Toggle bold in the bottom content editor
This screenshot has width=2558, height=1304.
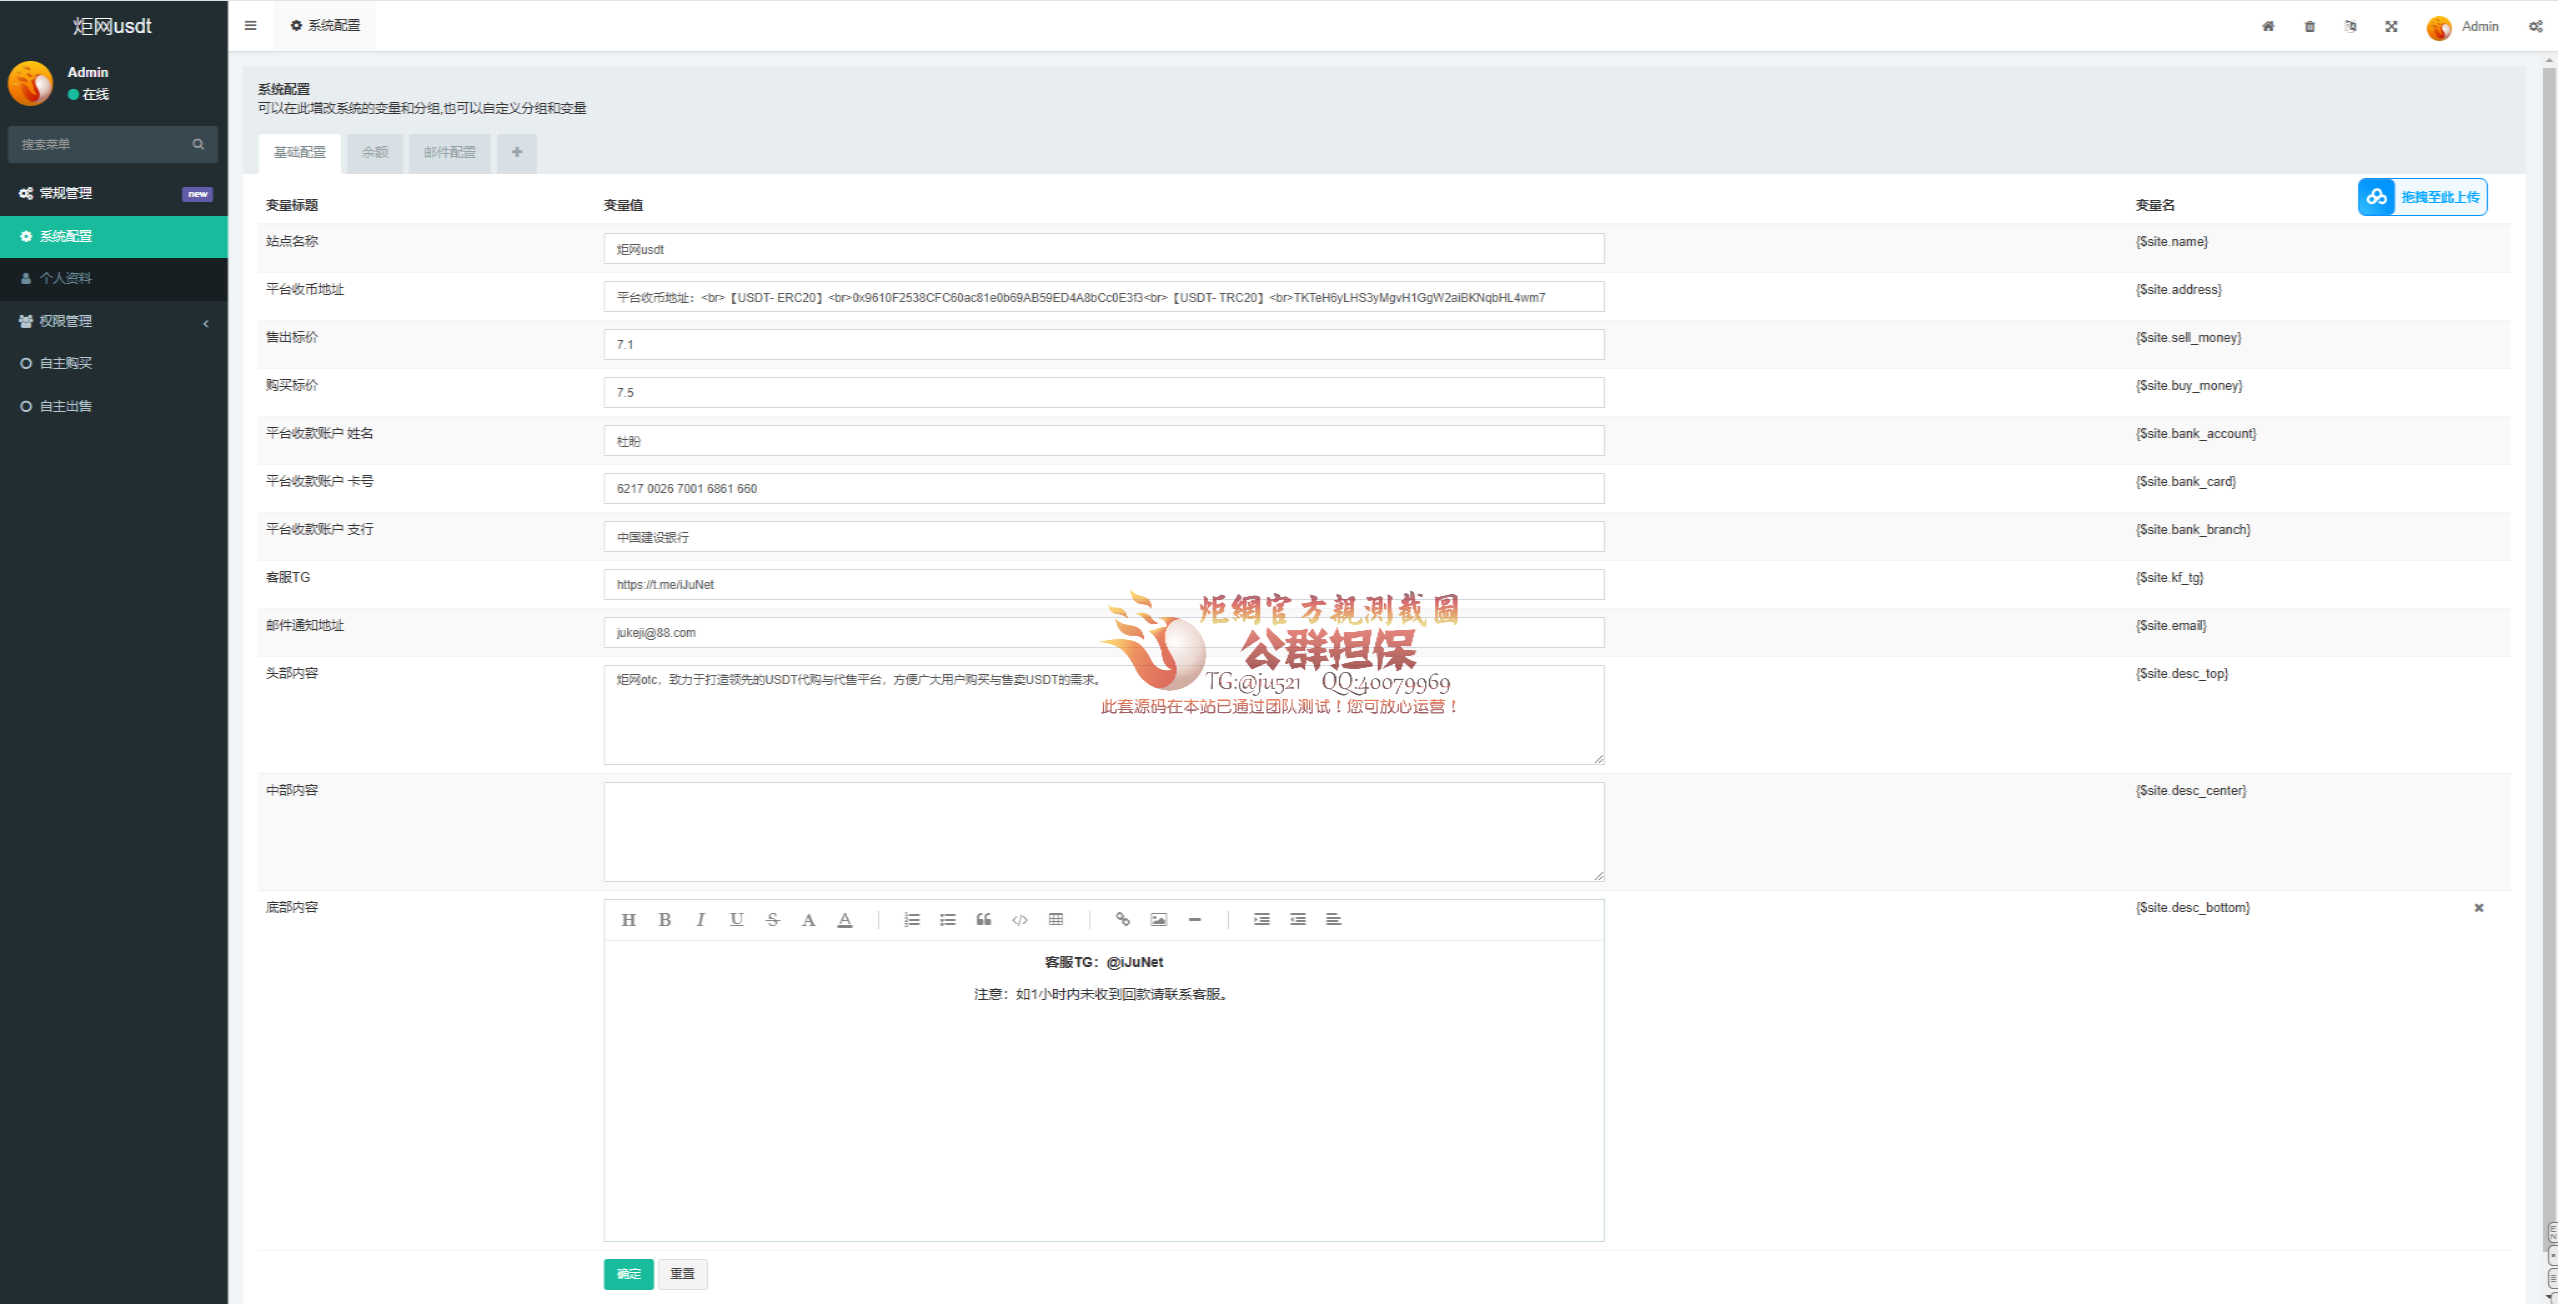(x=664, y=920)
